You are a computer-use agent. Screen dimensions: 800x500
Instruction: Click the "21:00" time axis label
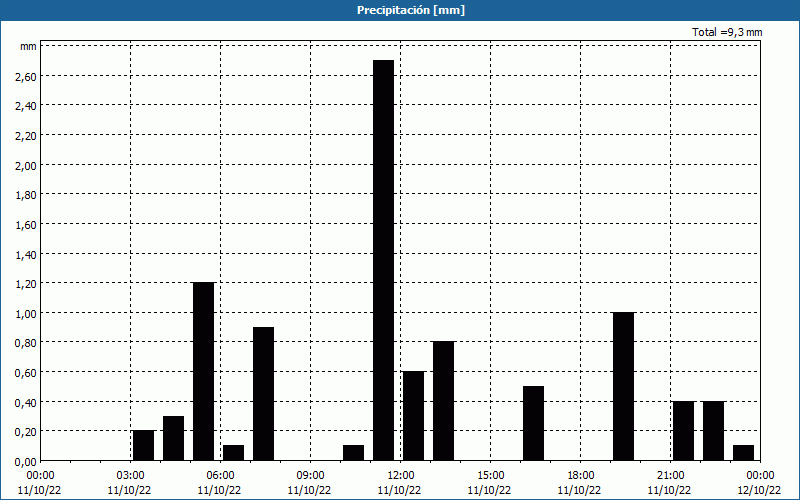click(670, 476)
